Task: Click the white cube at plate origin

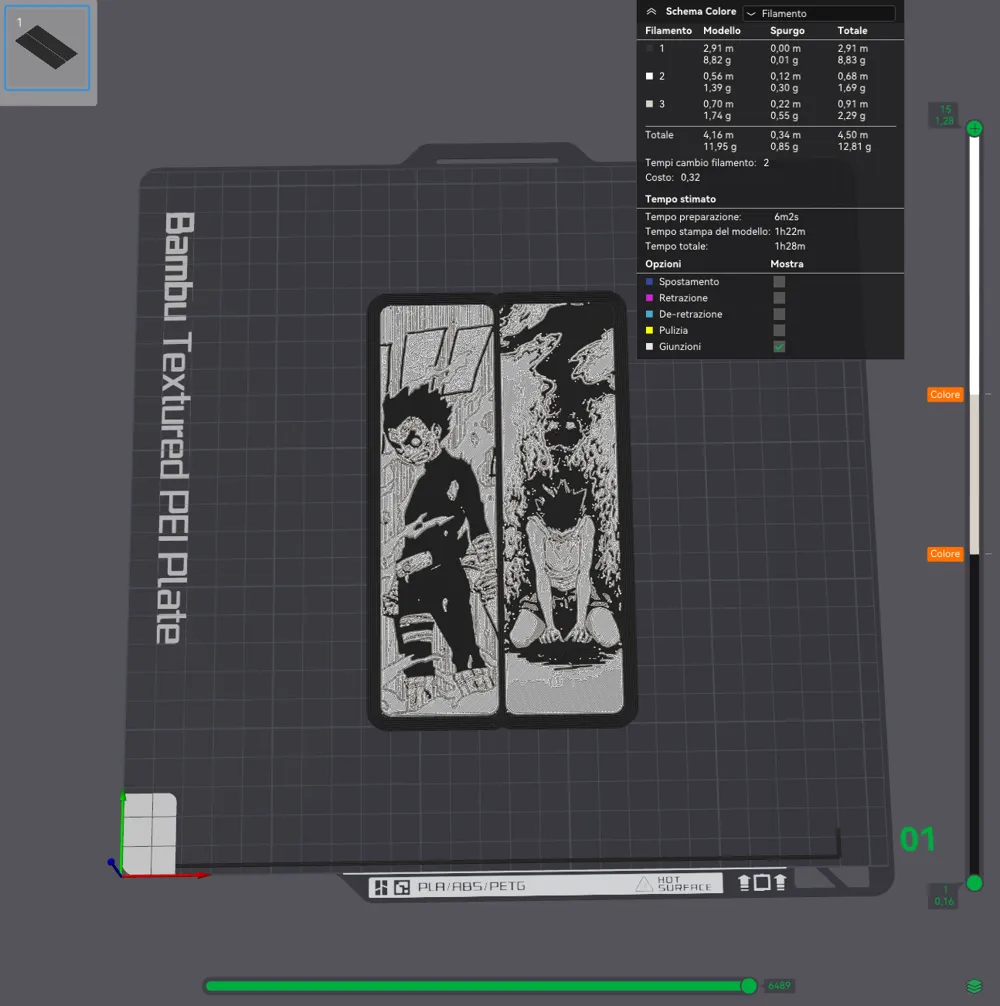Action: pyautogui.click(x=149, y=834)
